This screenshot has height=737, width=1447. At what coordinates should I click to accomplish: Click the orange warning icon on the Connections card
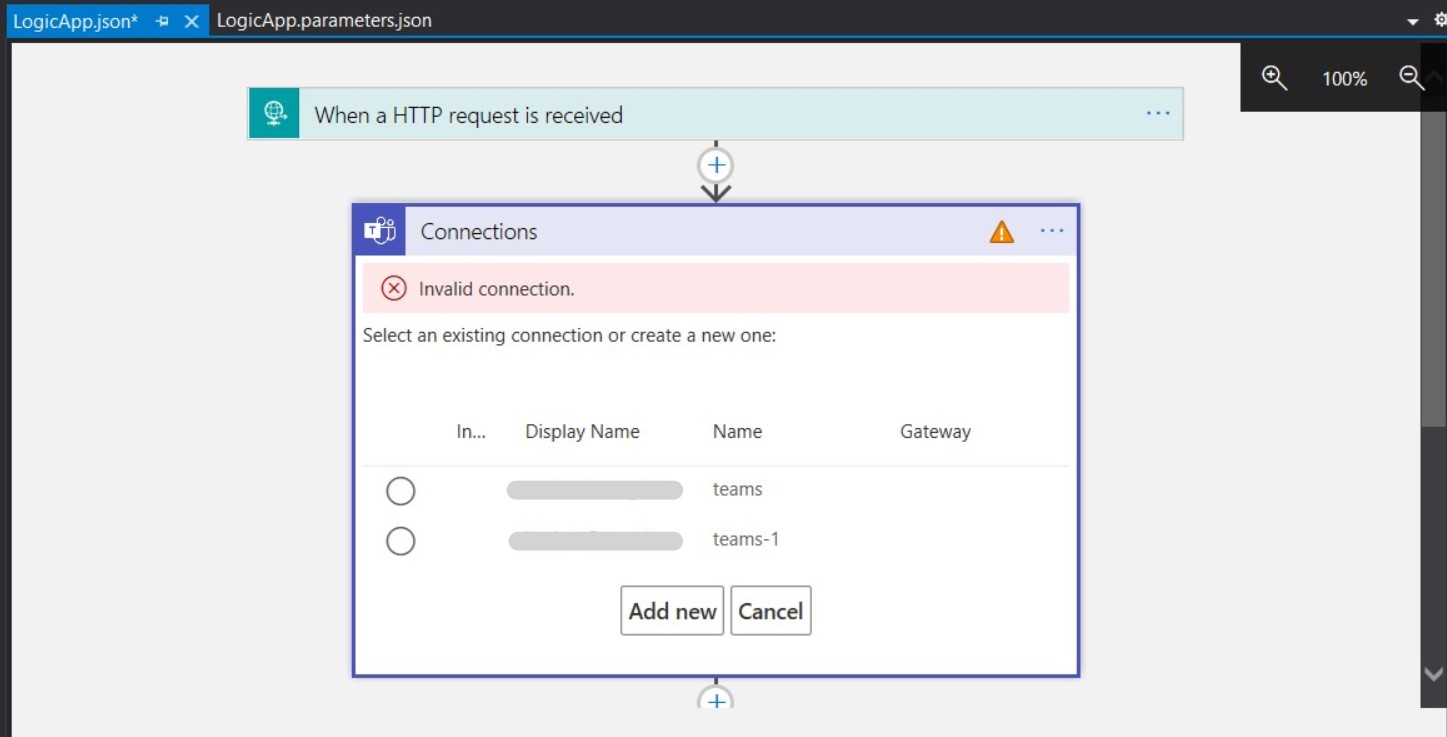pos(1001,232)
